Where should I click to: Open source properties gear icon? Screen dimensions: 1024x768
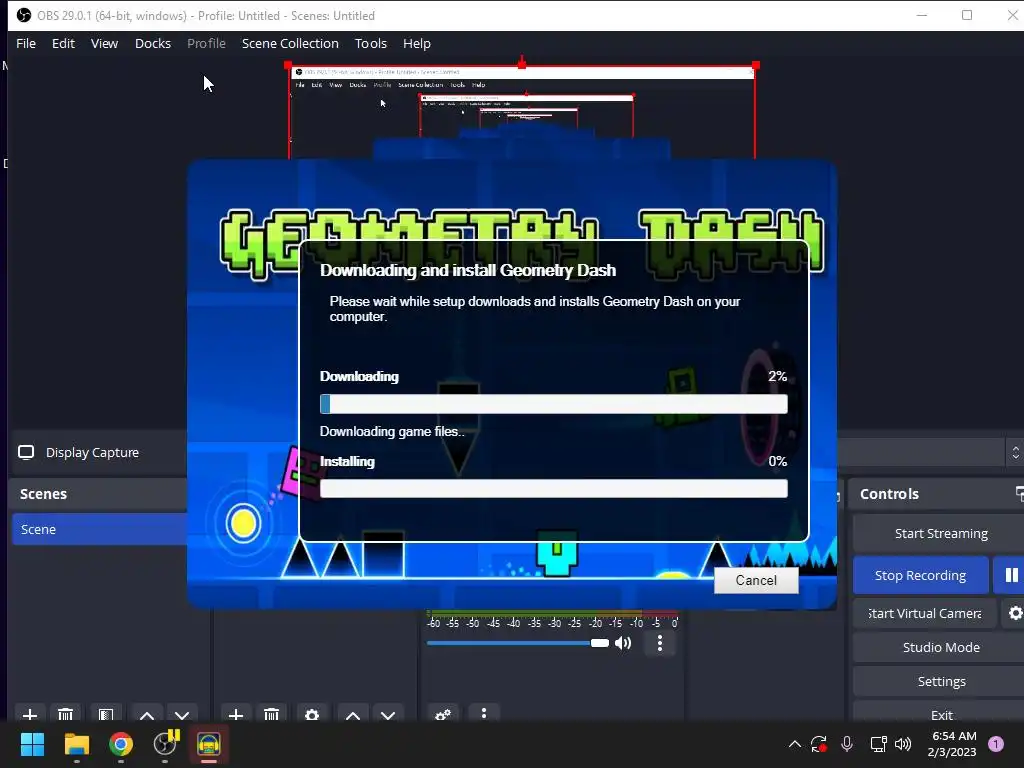coord(312,714)
